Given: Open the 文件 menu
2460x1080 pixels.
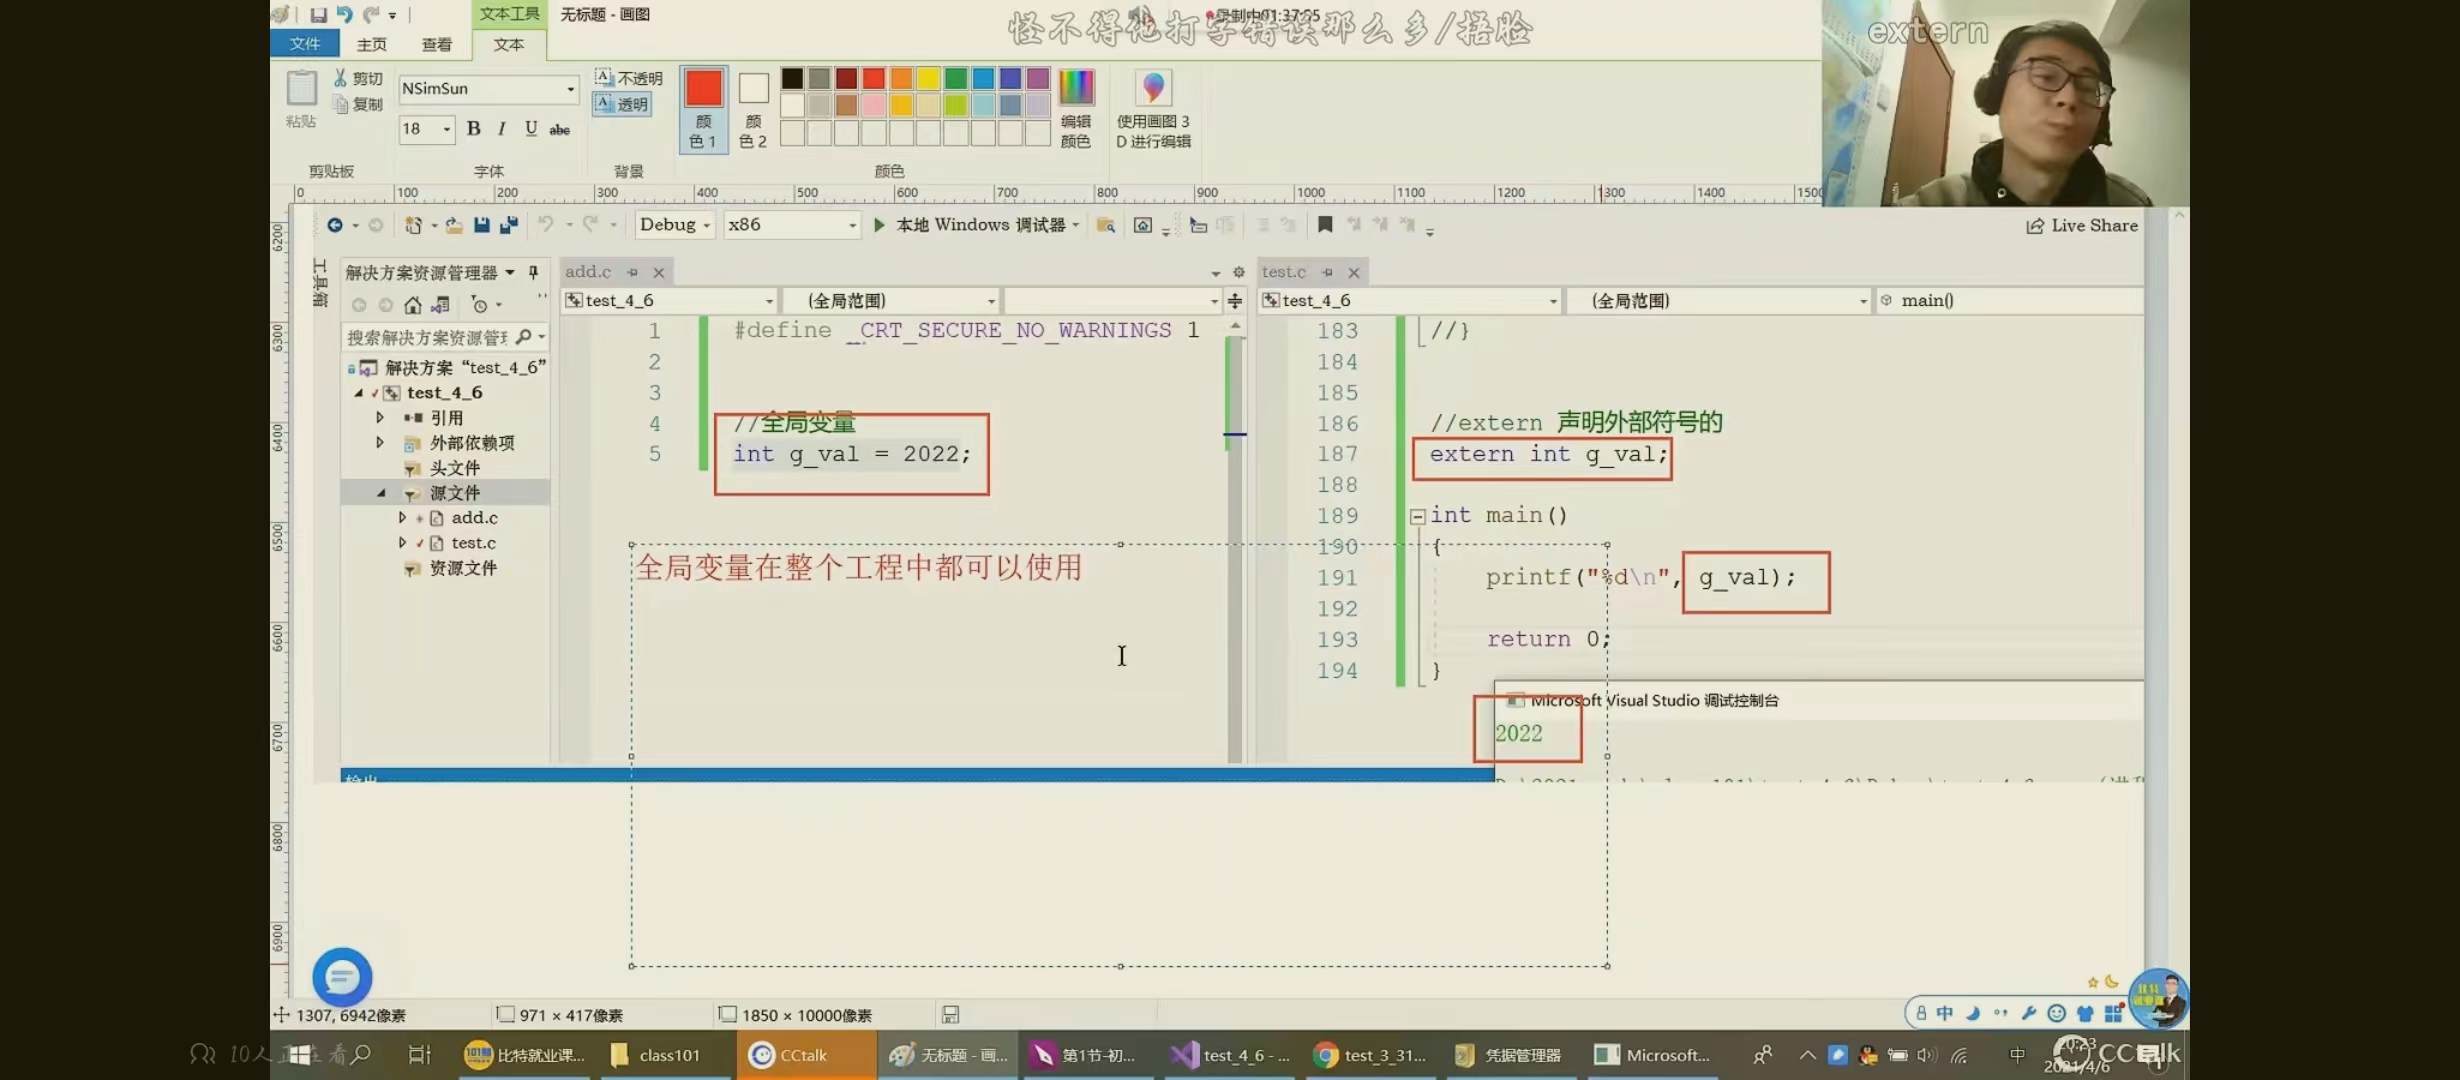Looking at the screenshot, I should 304,44.
